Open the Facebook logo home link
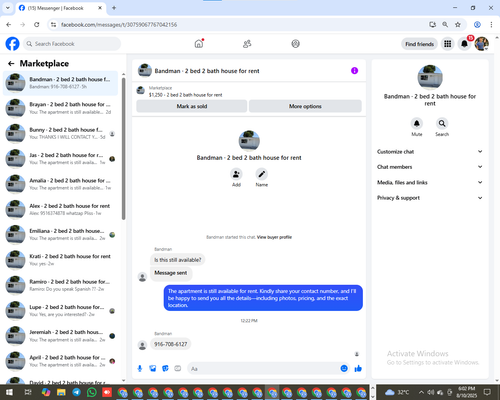This screenshot has height=400, width=500. point(13,44)
